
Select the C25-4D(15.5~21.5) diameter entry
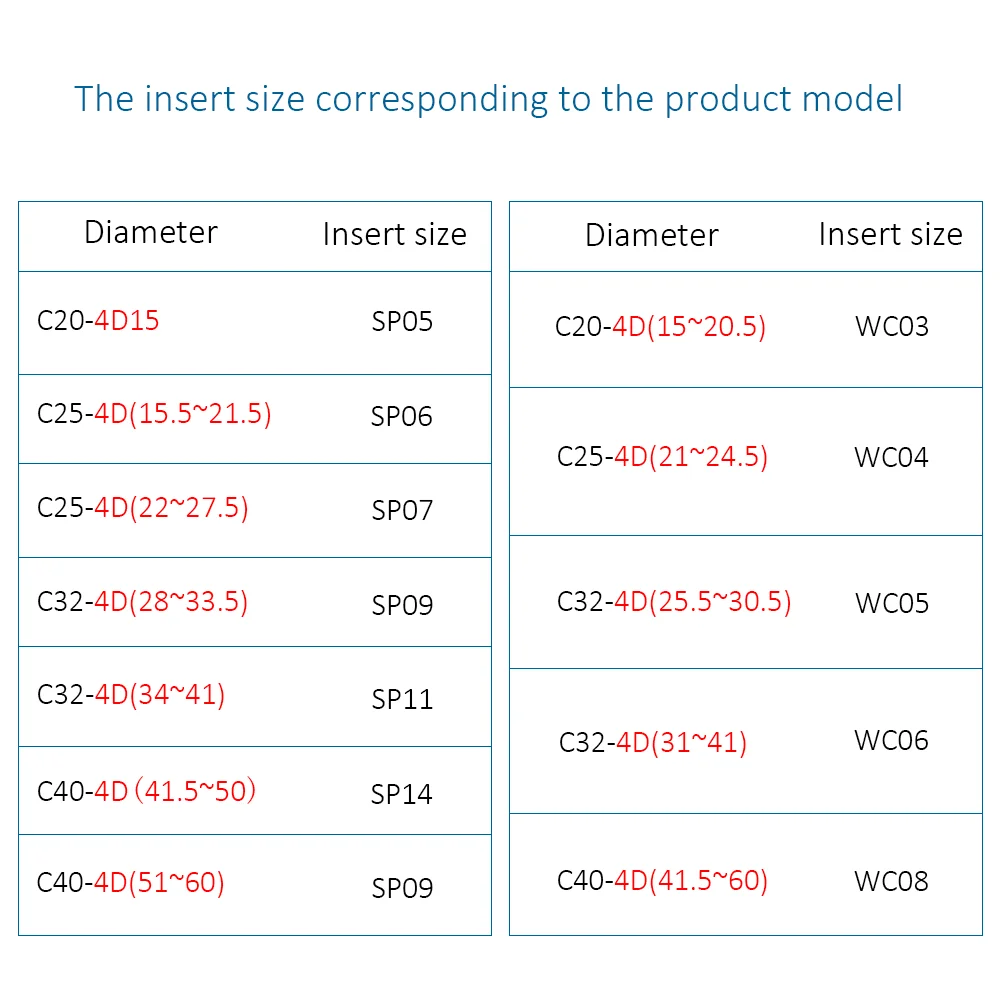point(154,414)
